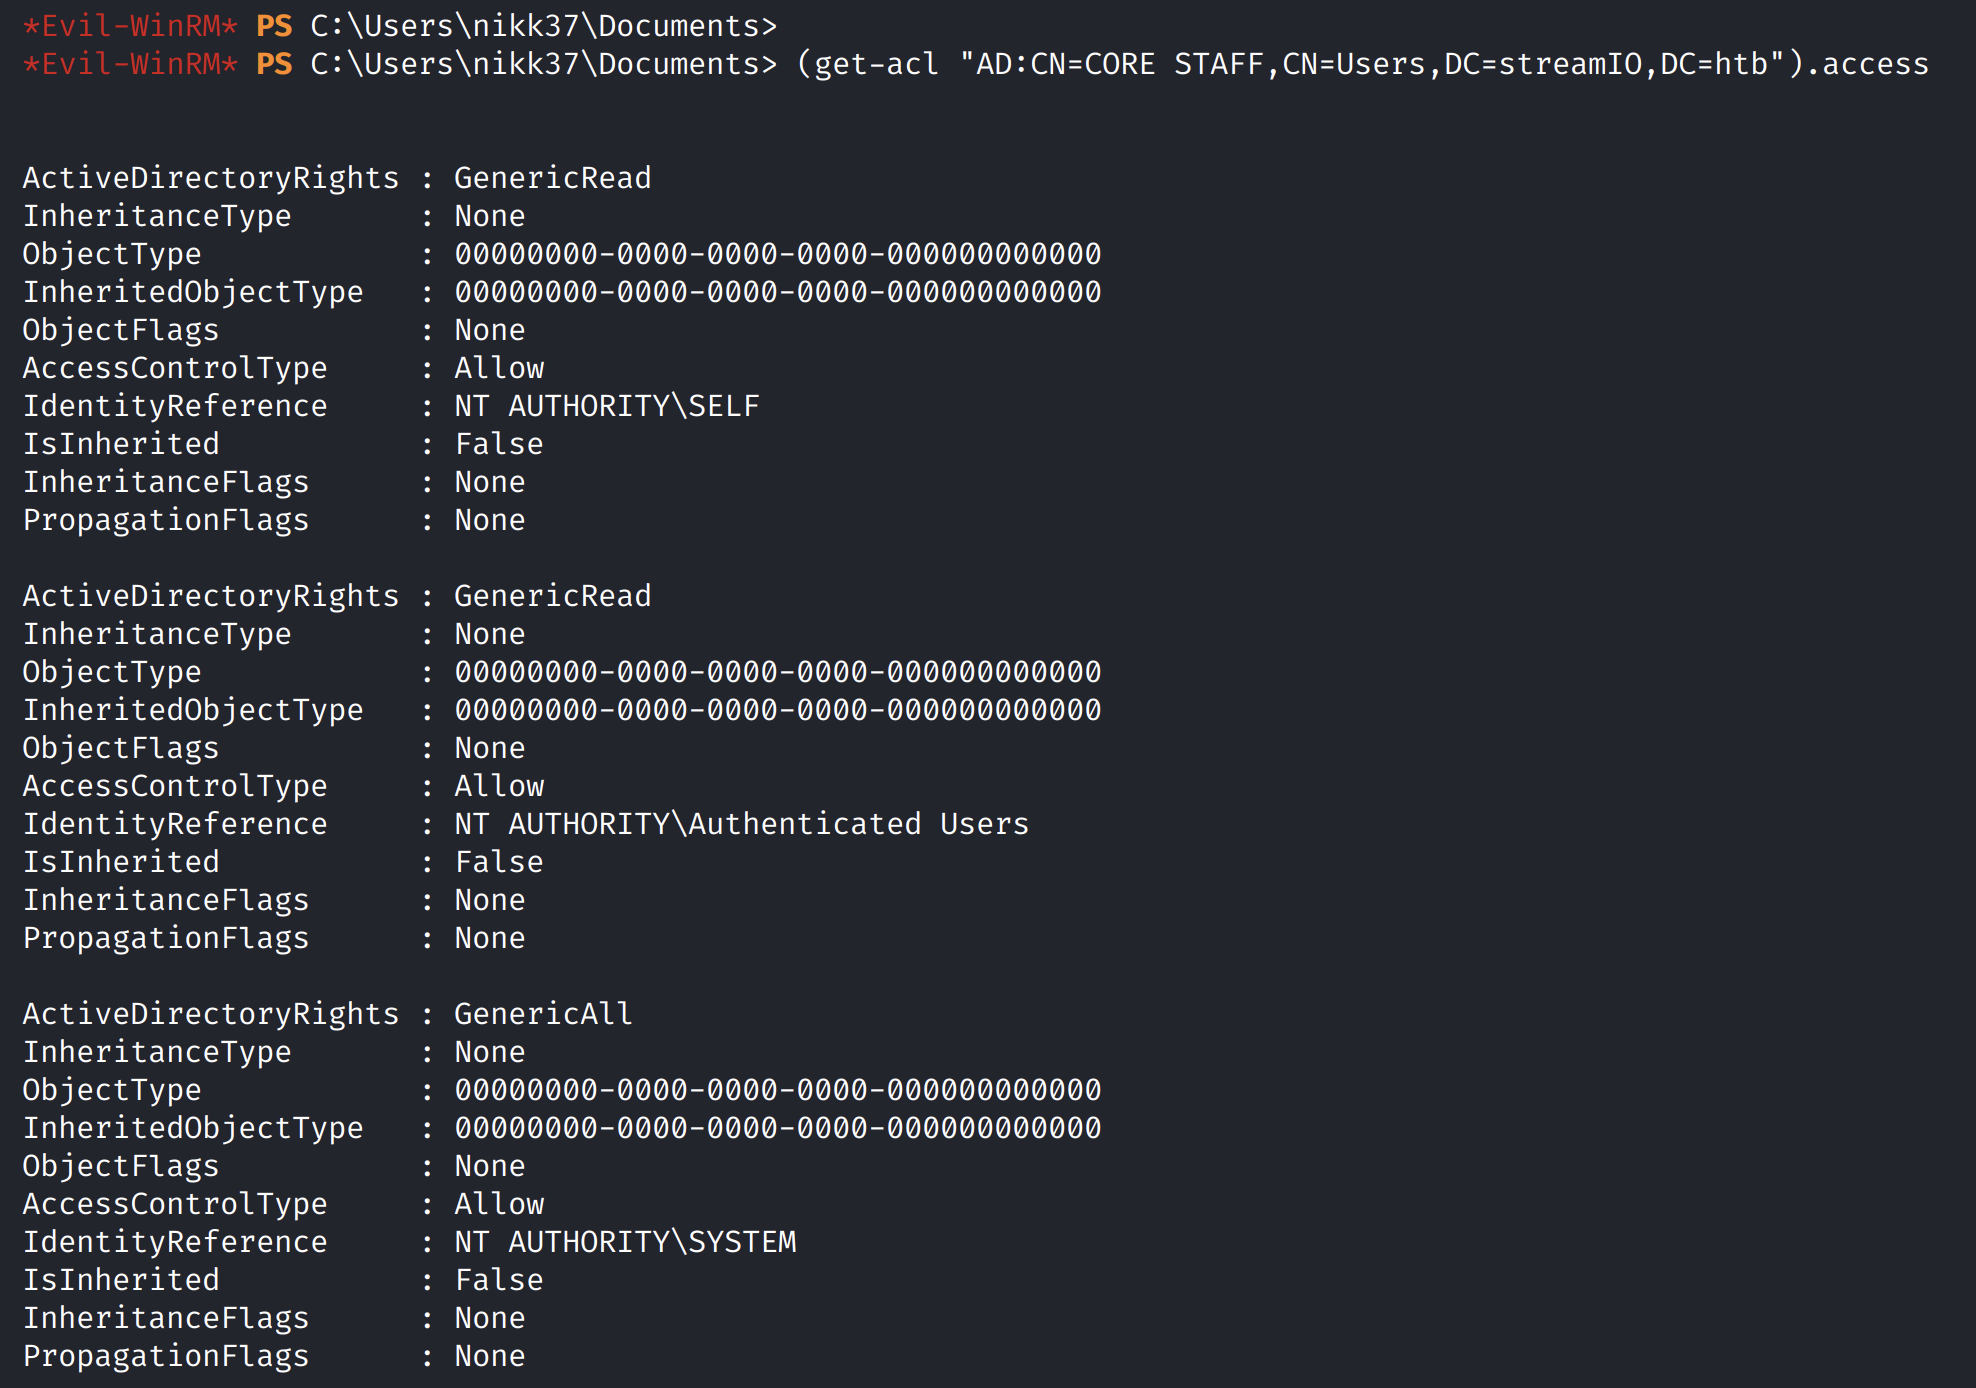The image size is (1976, 1388).
Task: Click the GenericAll rights value
Action: 543,1014
